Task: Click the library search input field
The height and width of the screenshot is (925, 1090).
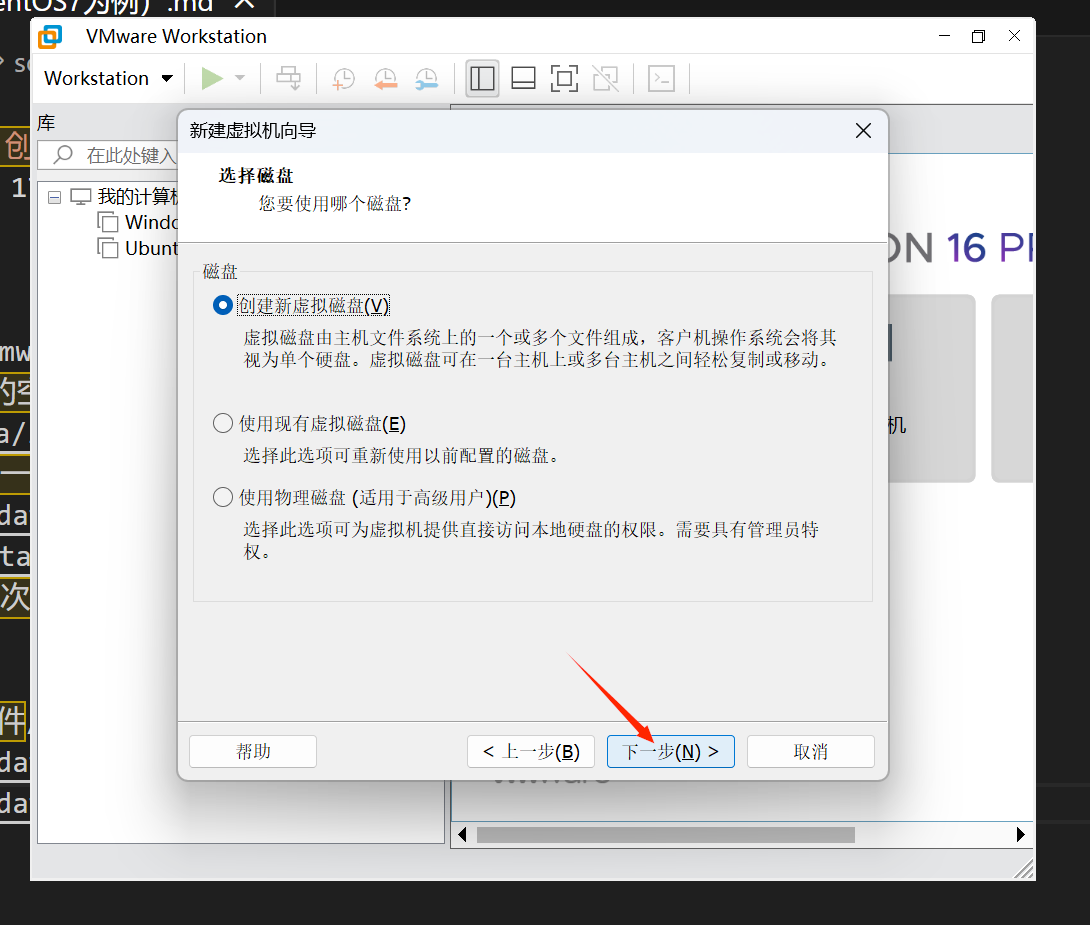Action: (108, 155)
